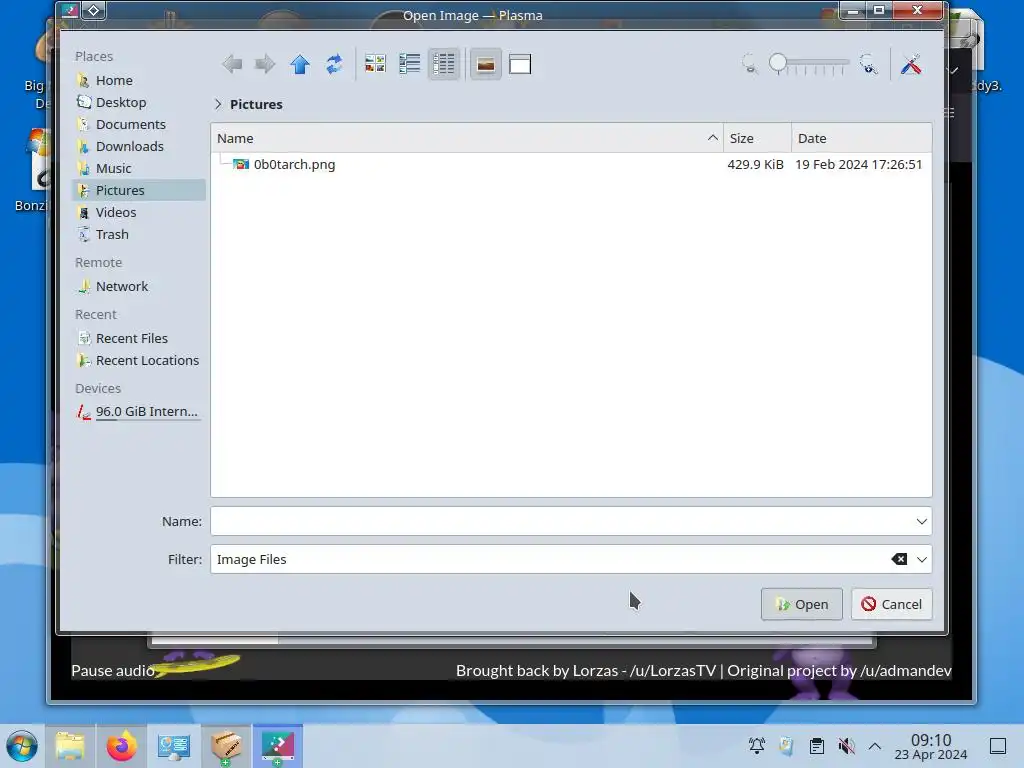Click the zoom in magnifier icon

point(869,64)
